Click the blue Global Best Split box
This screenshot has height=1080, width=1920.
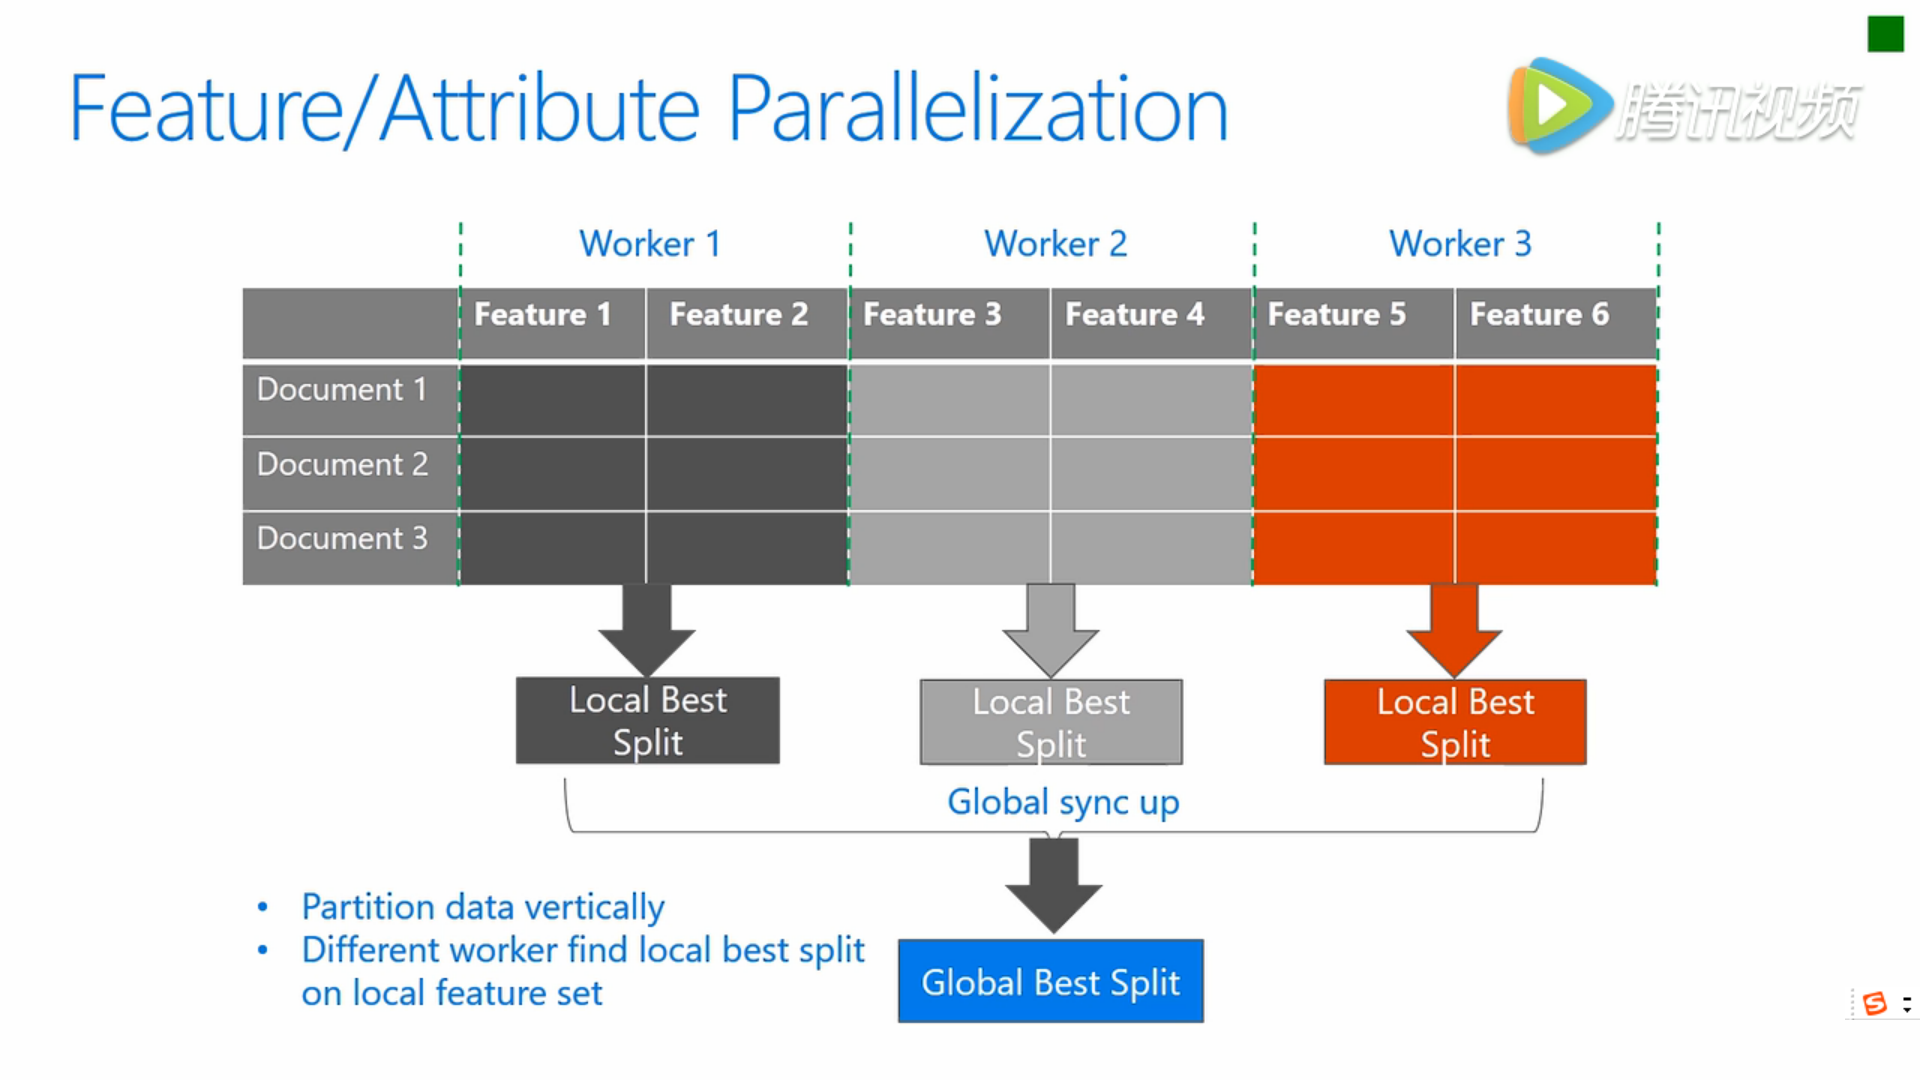pos(1051,981)
